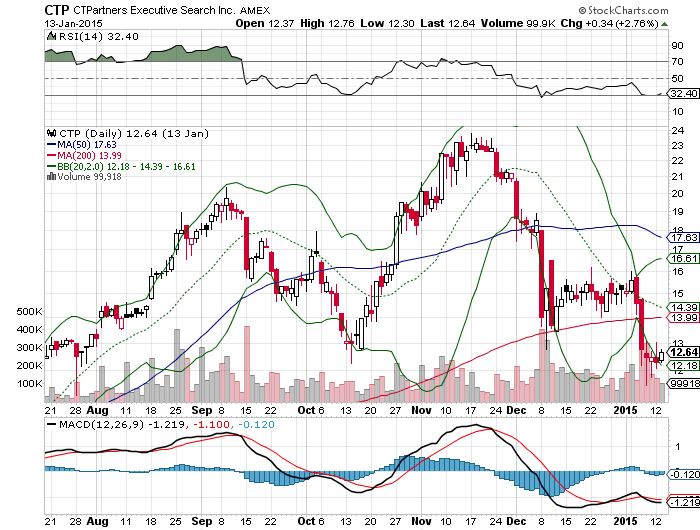
Task: Click the Open 12.37 quote value
Action: pos(265,24)
